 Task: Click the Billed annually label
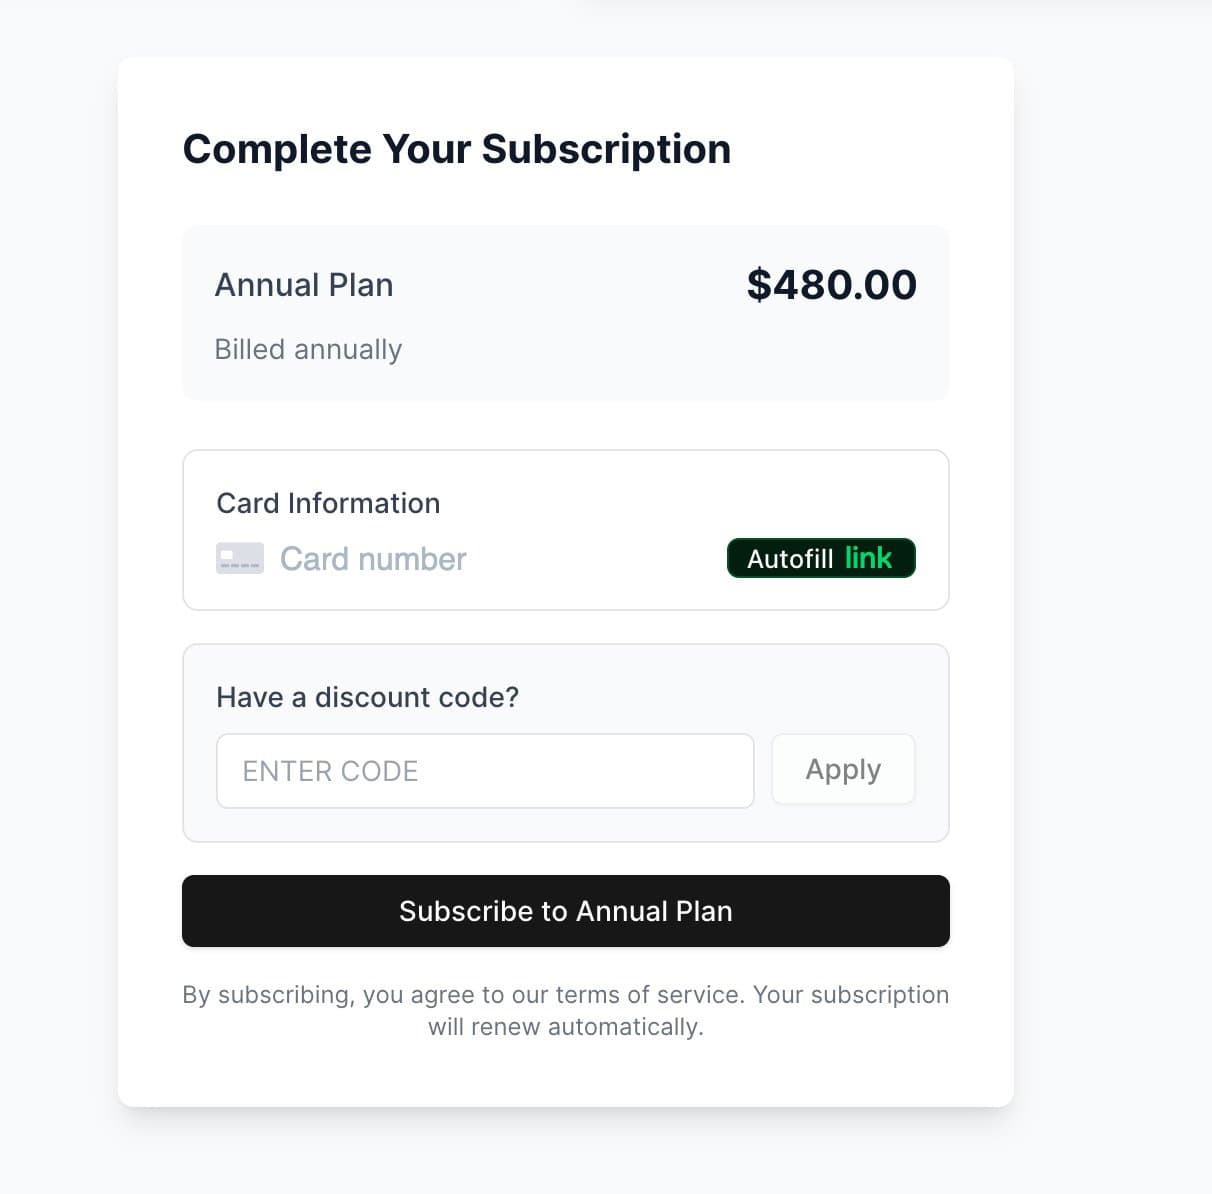coord(308,349)
